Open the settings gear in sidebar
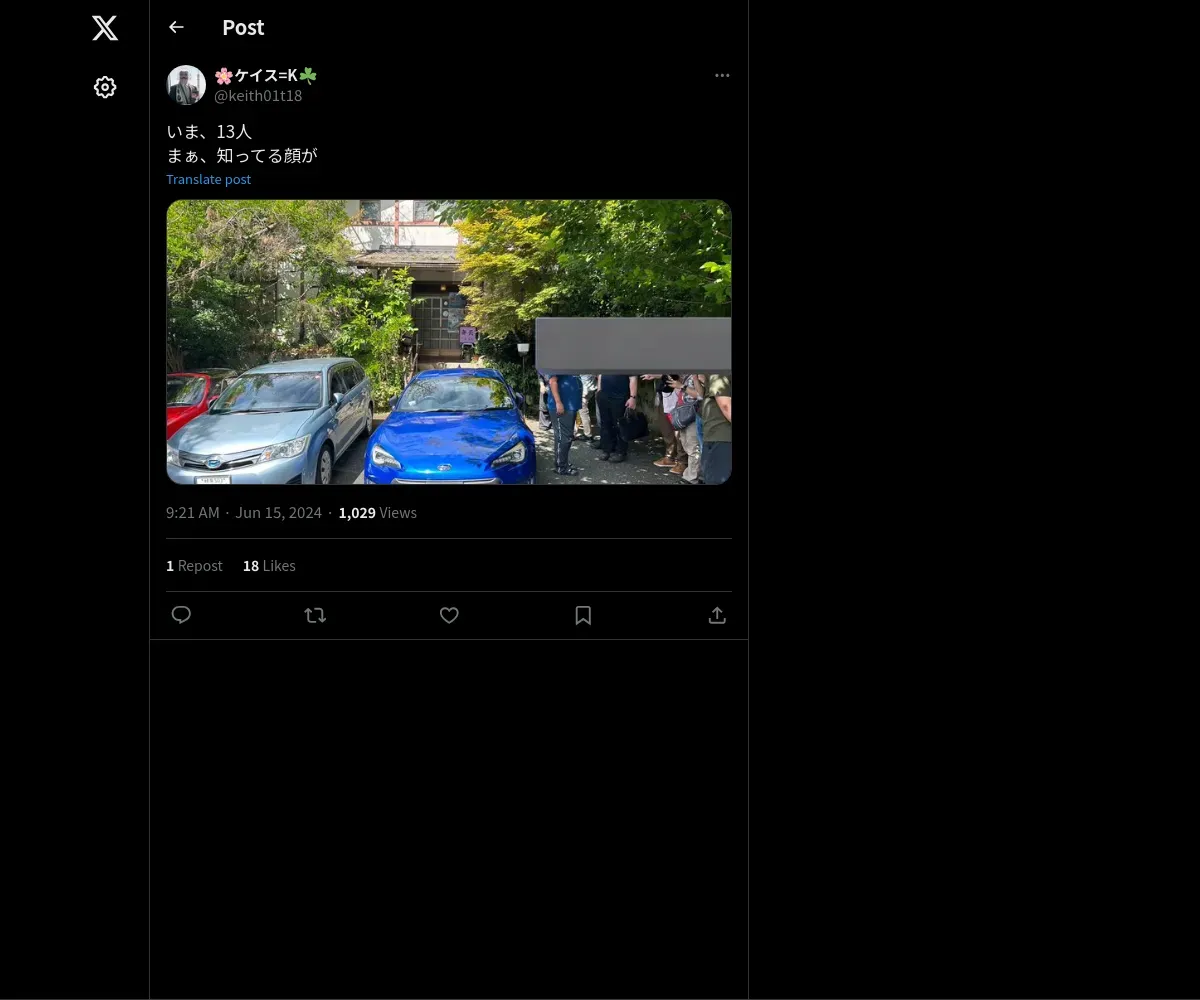The image size is (1200, 1000). tap(105, 87)
